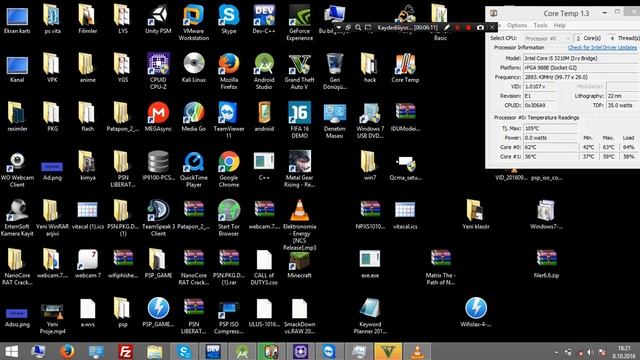Open the Dev-C++ desktop shortcut
Image resolution: width=640 pixels, height=360 pixels.
[264, 20]
